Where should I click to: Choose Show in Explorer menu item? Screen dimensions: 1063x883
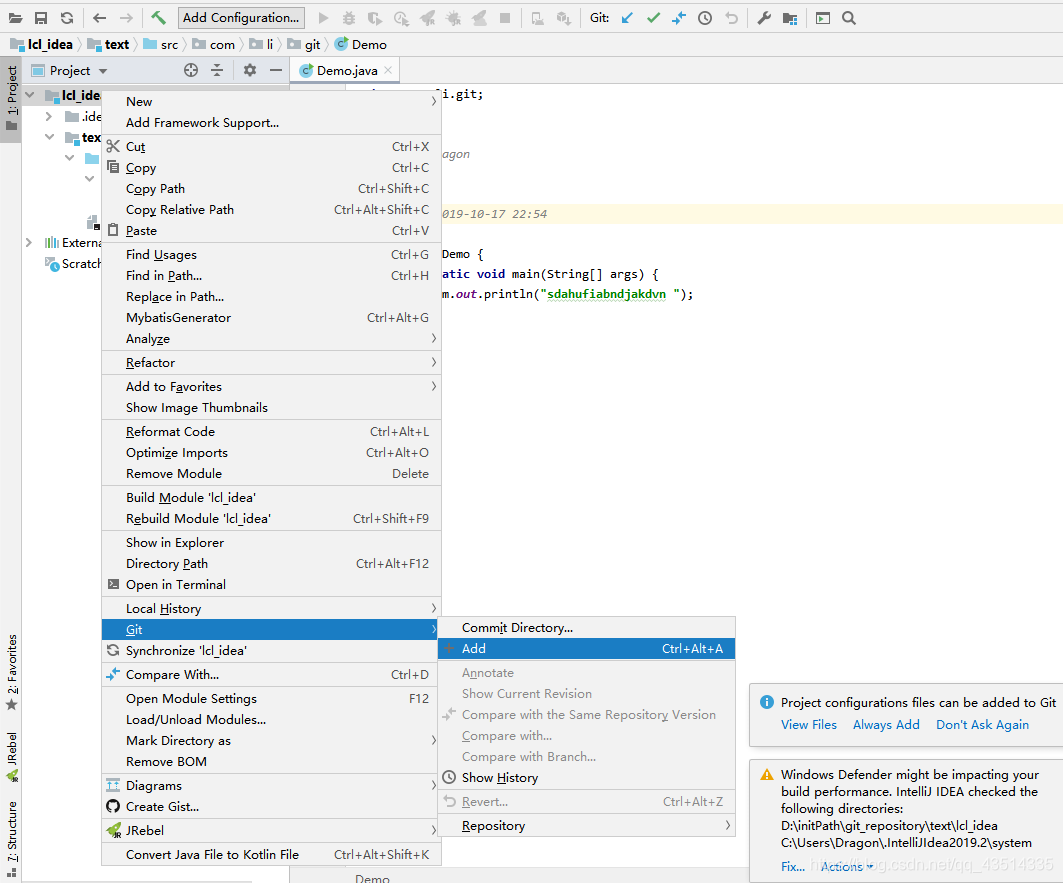pyautogui.click(x=271, y=543)
